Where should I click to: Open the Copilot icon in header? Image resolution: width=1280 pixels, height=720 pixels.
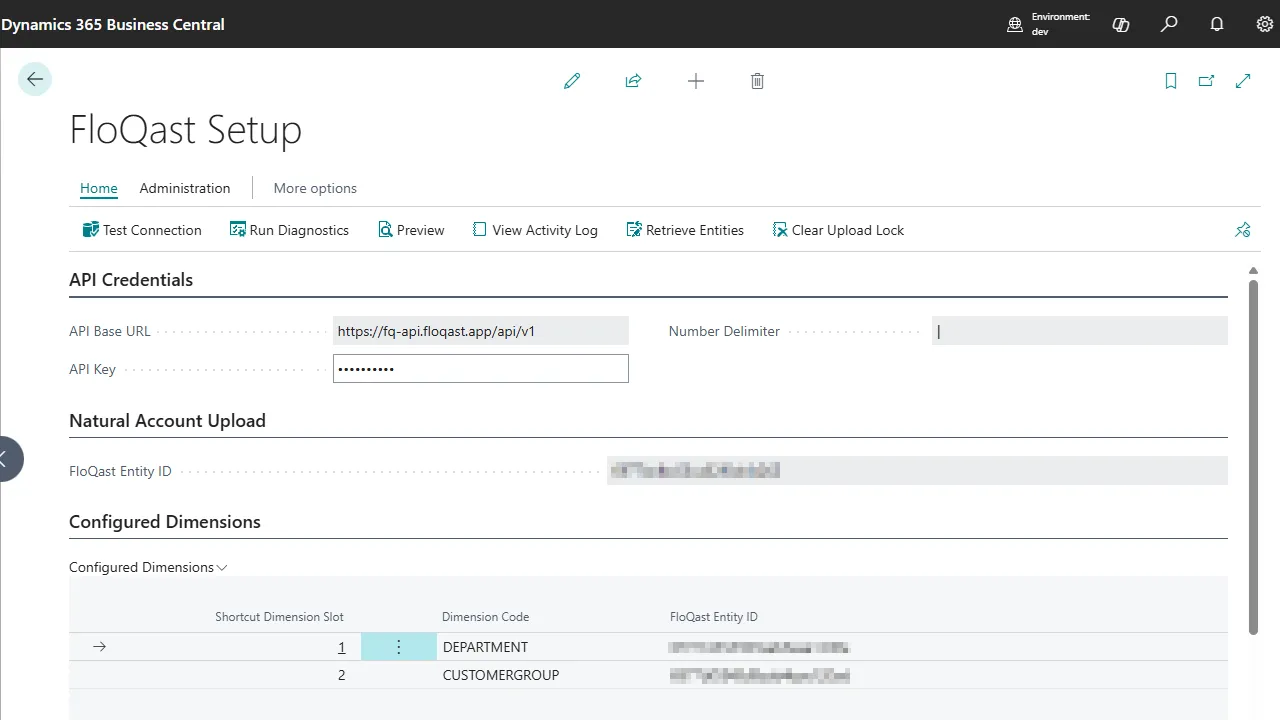[x=1121, y=24]
